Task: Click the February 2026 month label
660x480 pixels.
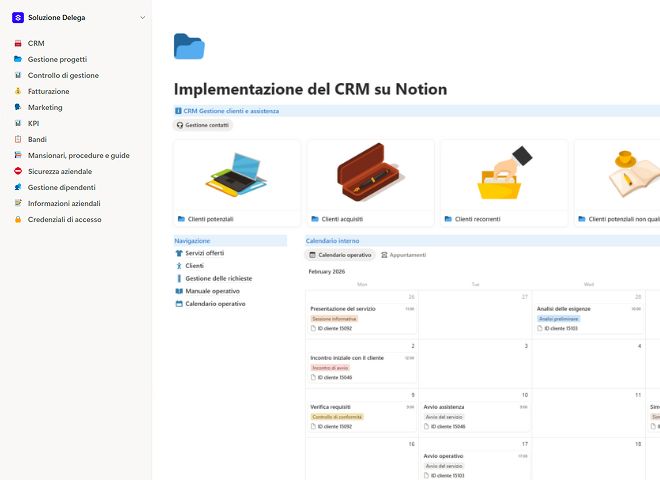Action: click(x=327, y=272)
